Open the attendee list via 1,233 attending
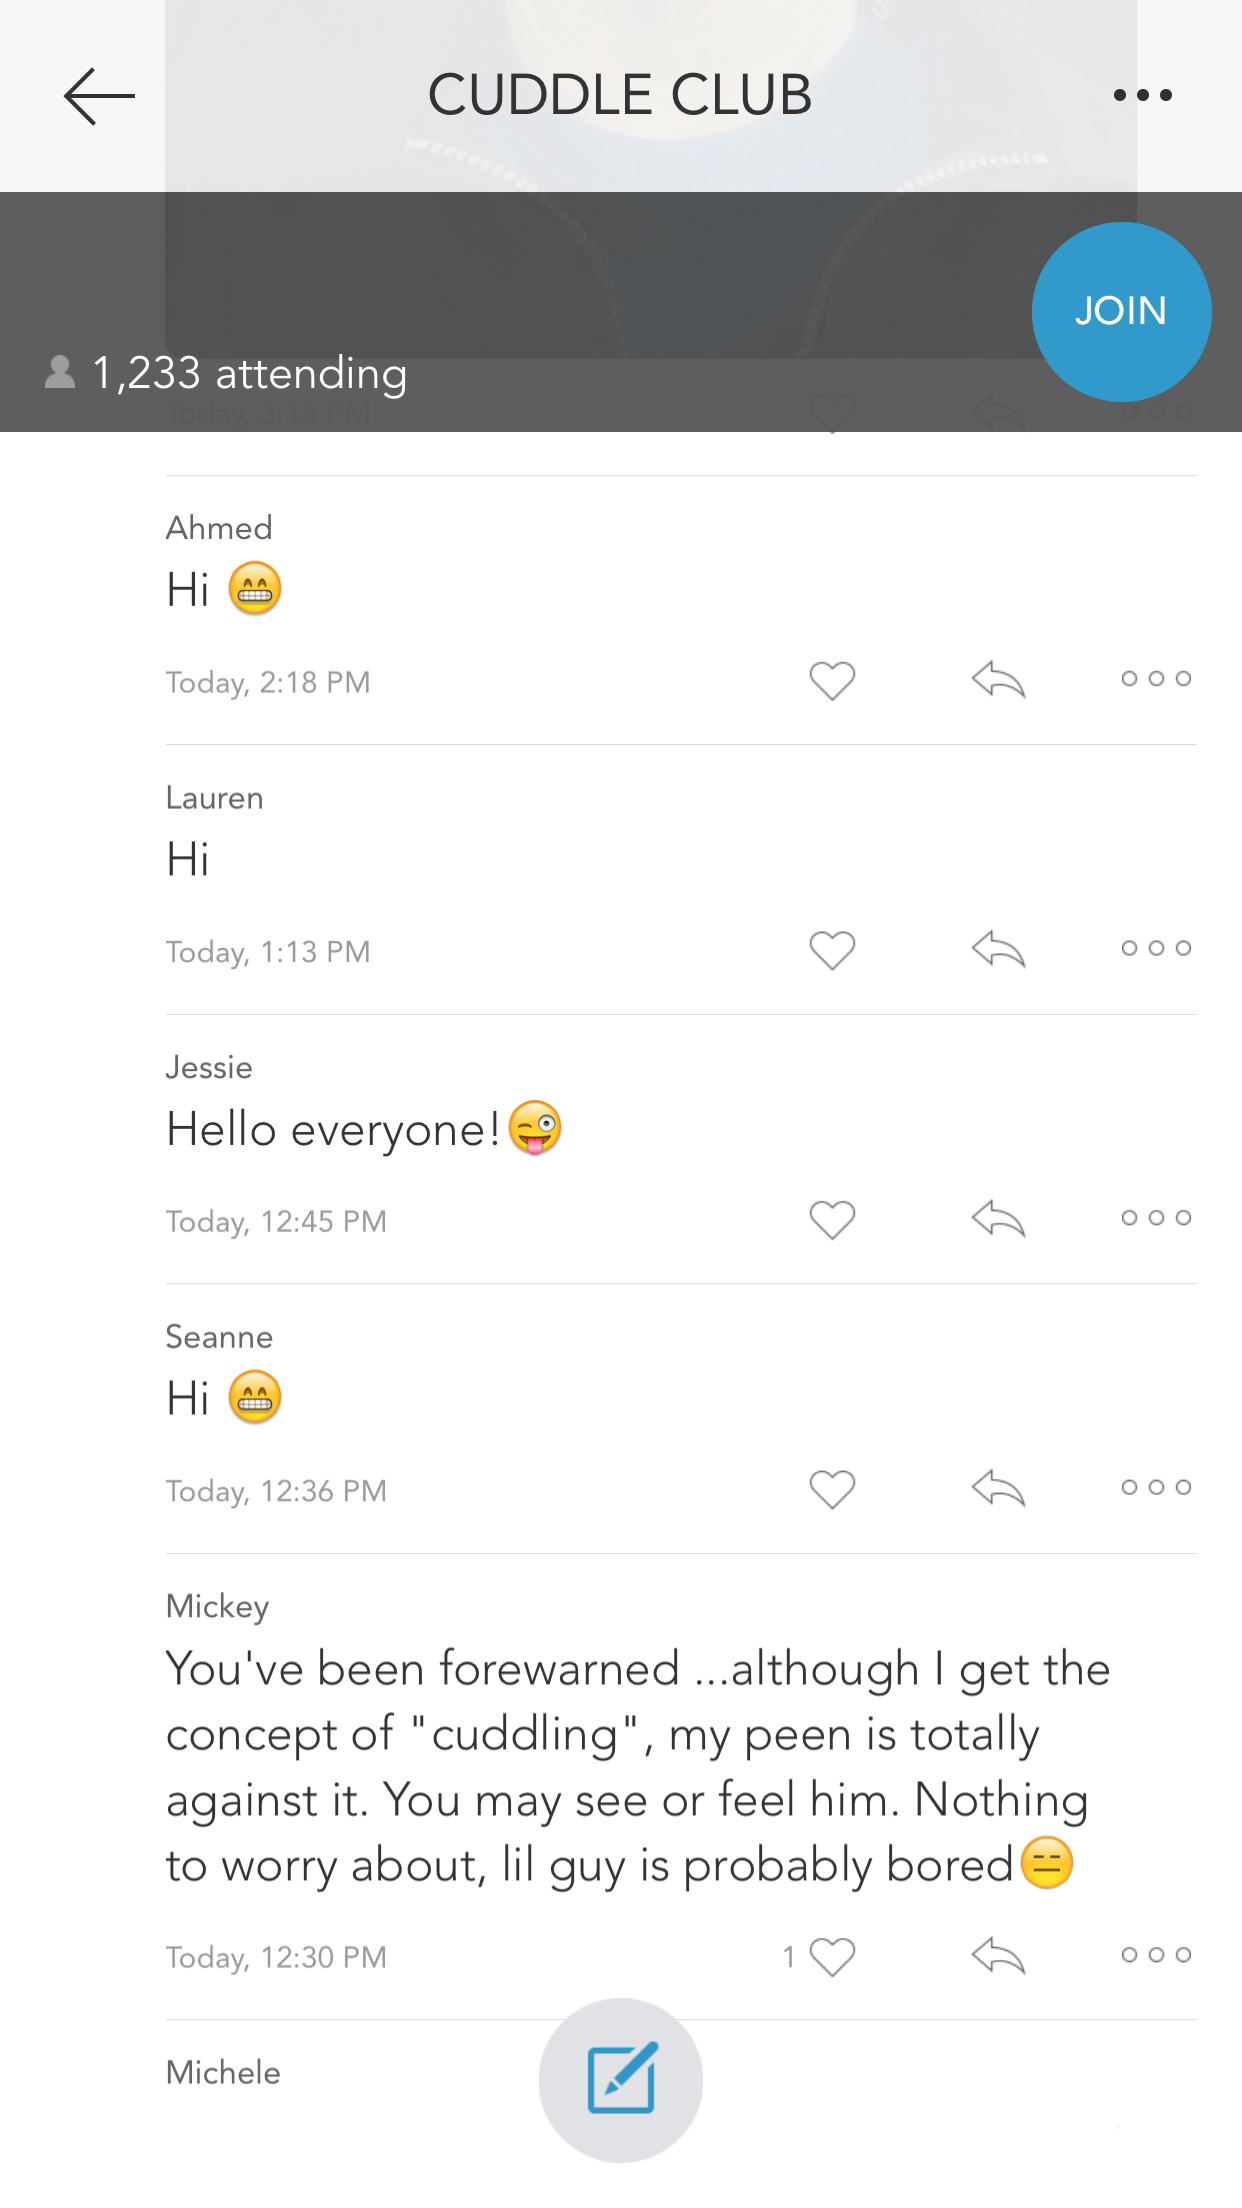1242x2208 pixels. point(248,373)
